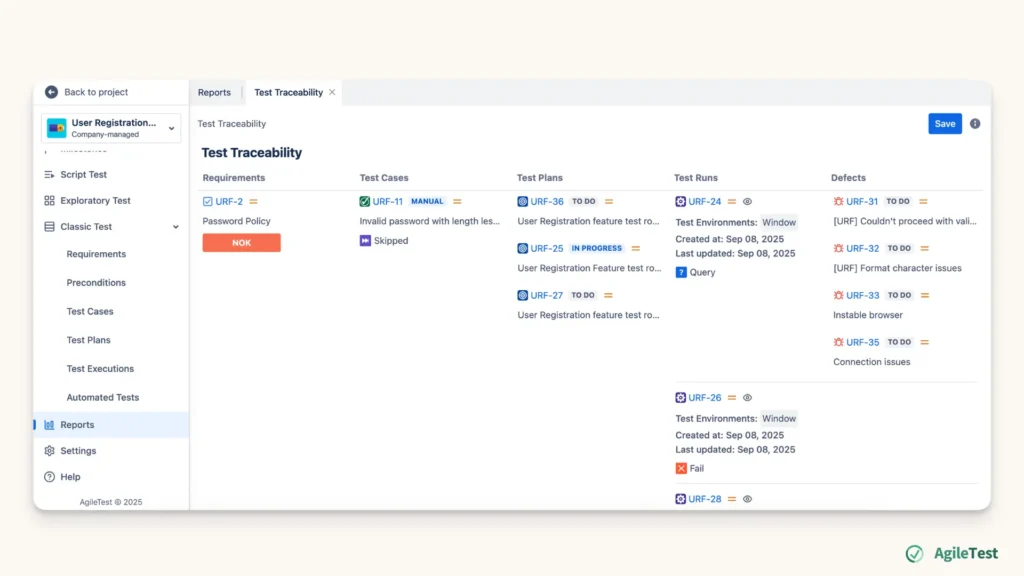Click the URF-31 defect bug icon
Image resolution: width=1024 pixels, height=576 pixels.
tap(839, 202)
